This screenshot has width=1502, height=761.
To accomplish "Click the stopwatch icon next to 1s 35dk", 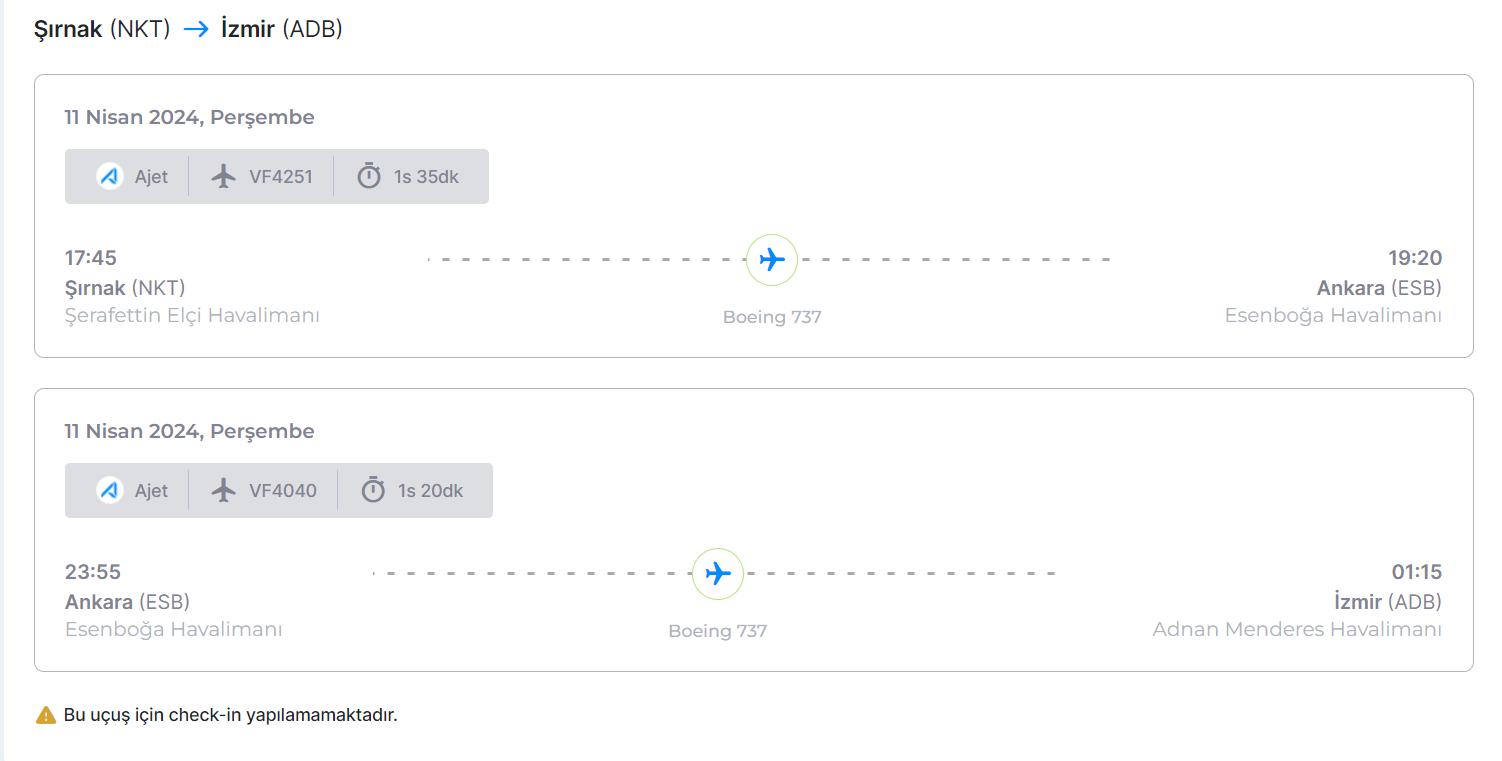I will click(x=369, y=177).
